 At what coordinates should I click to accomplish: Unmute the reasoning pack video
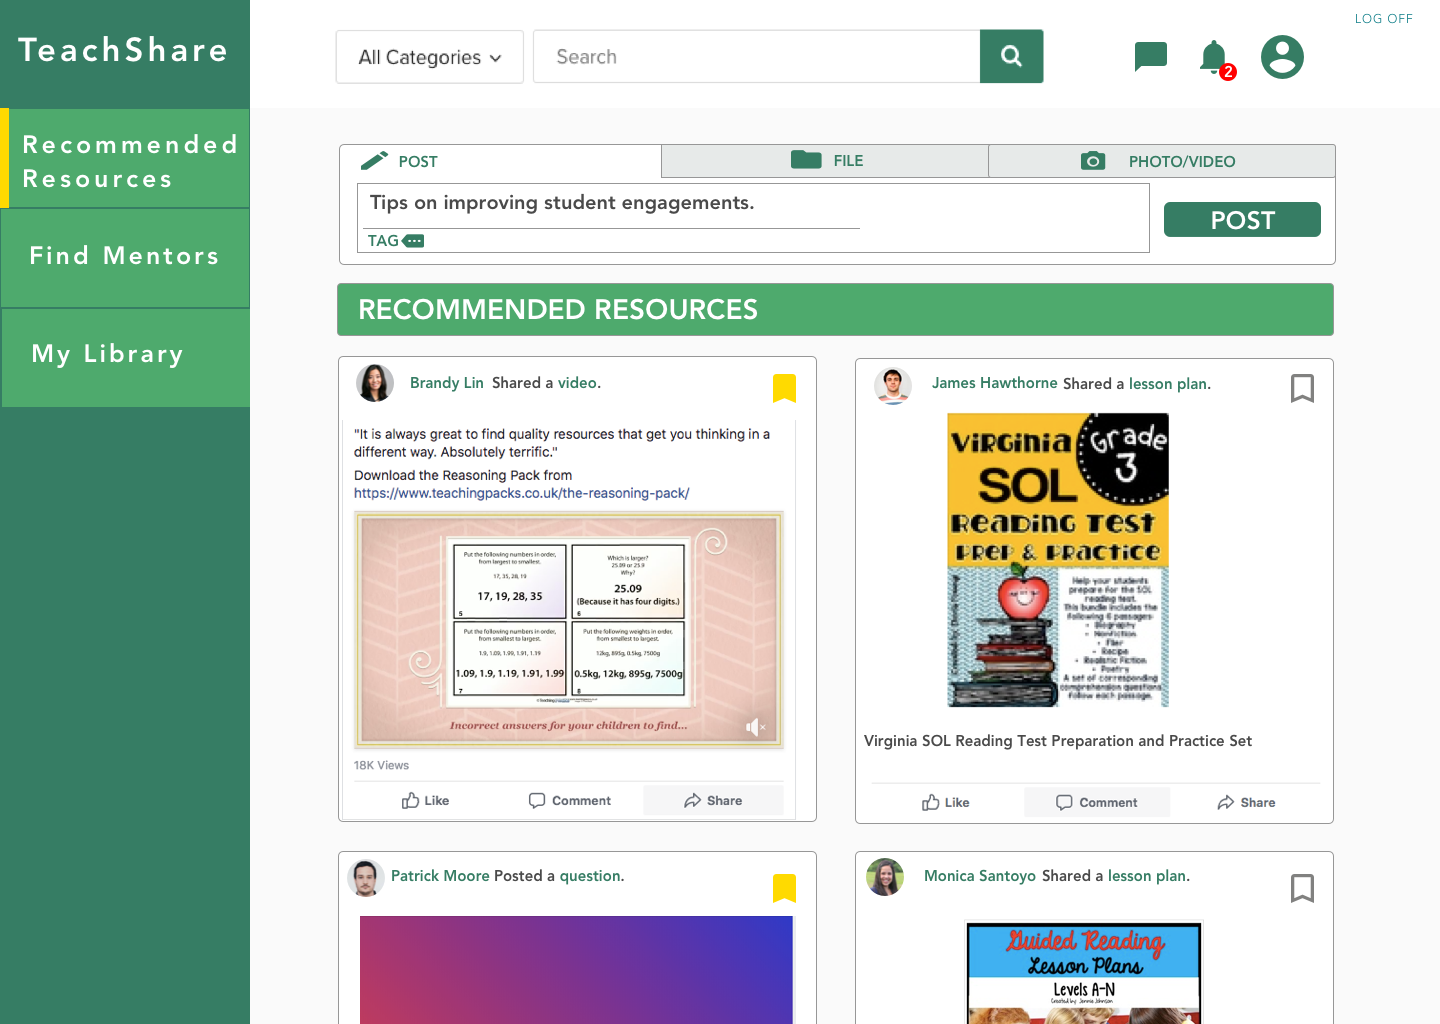755,727
